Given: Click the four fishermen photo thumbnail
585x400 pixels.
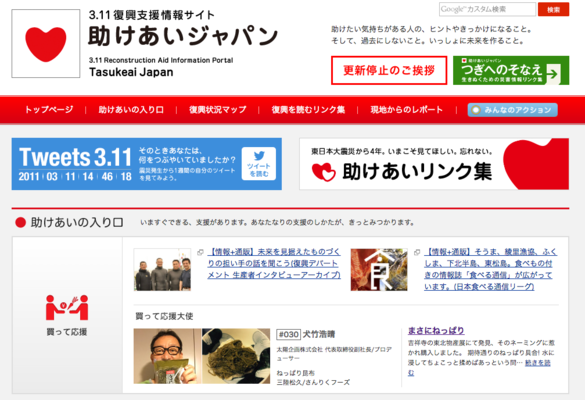Looking at the screenshot, I should click(x=162, y=269).
